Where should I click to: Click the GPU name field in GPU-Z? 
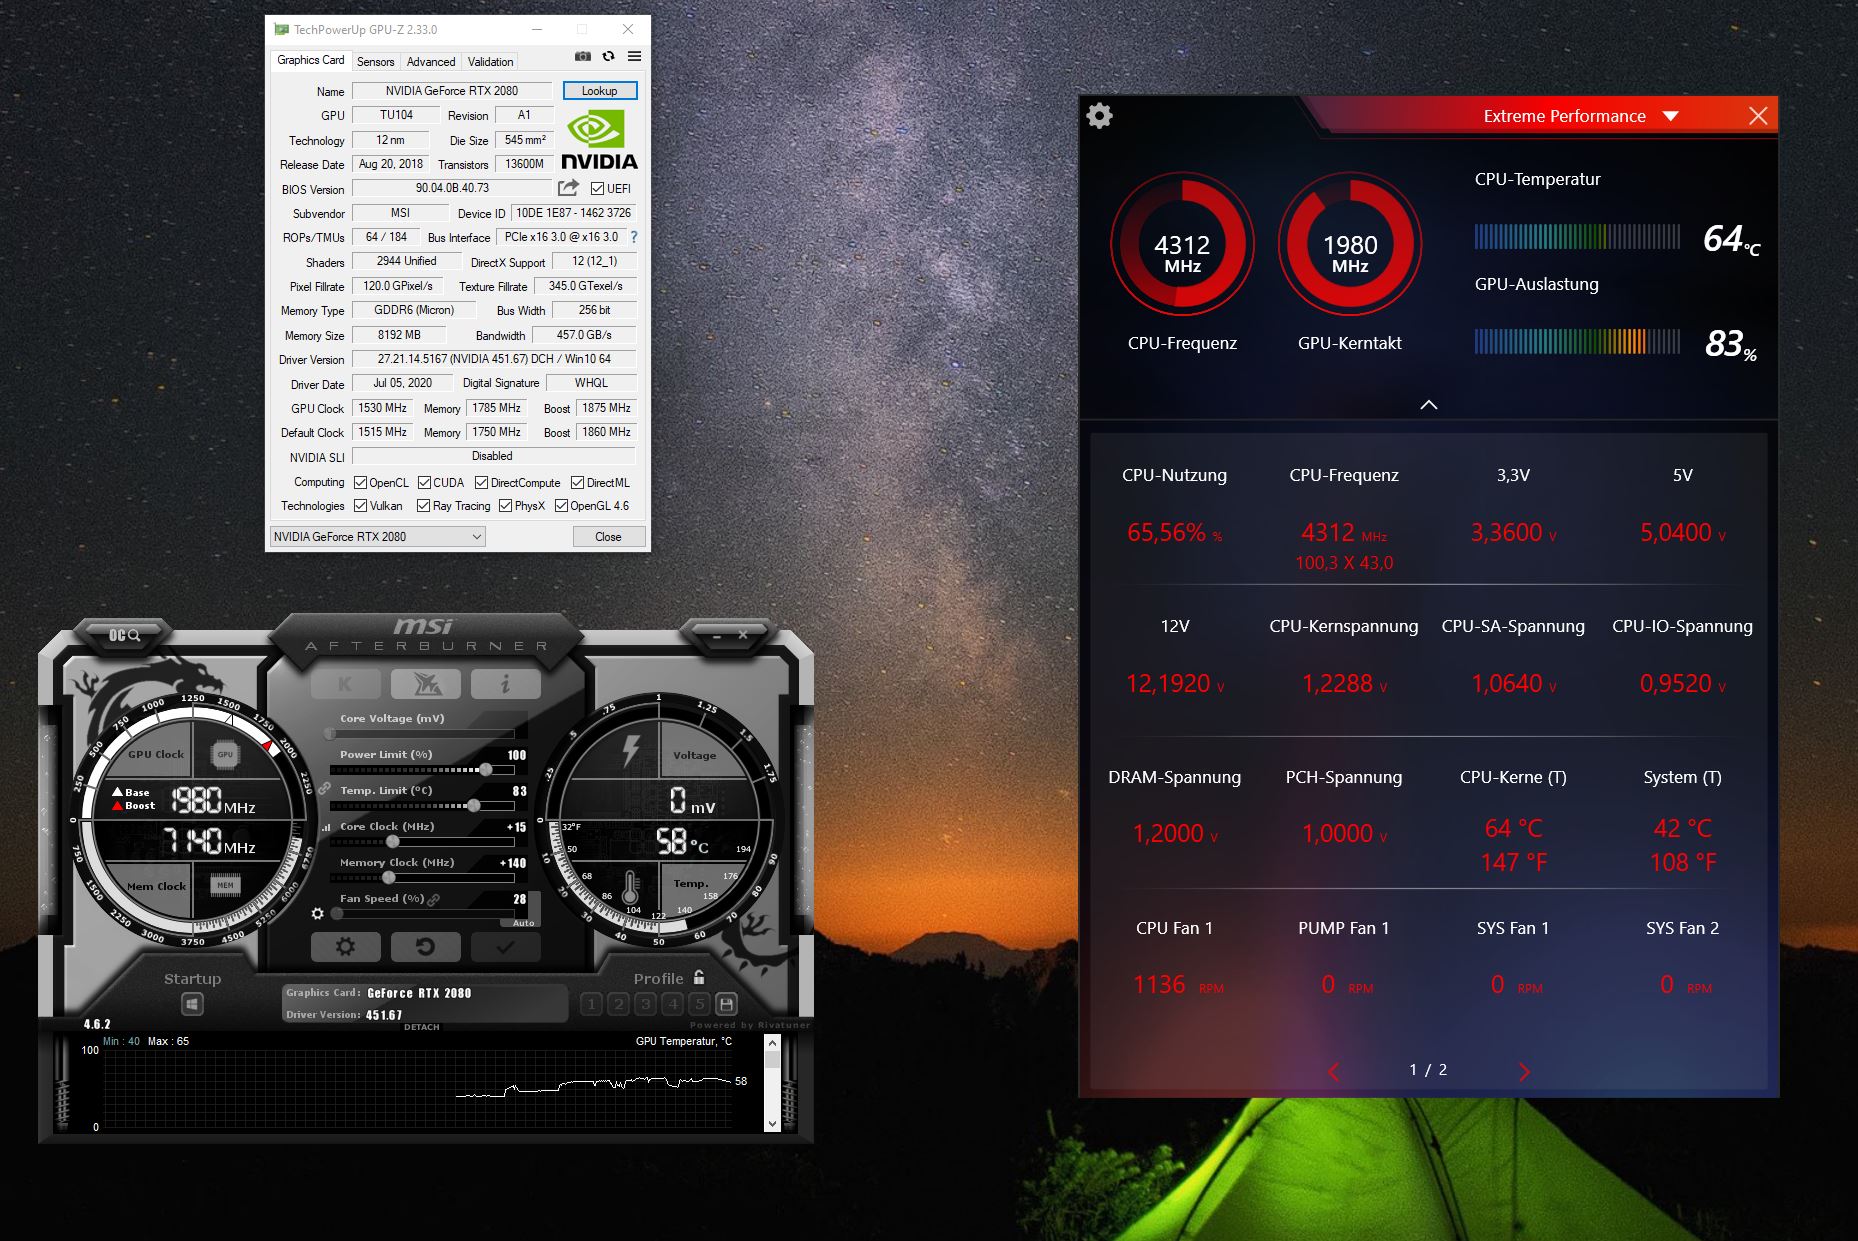point(452,91)
